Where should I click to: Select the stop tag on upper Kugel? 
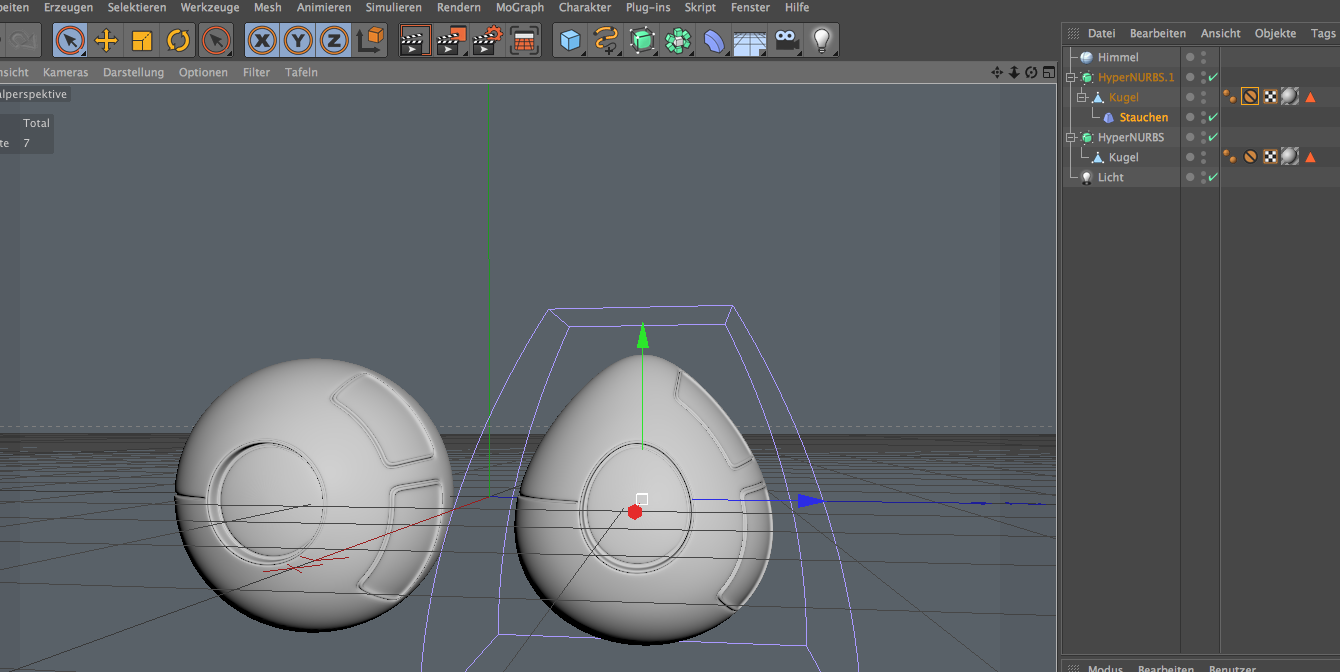(x=1250, y=97)
